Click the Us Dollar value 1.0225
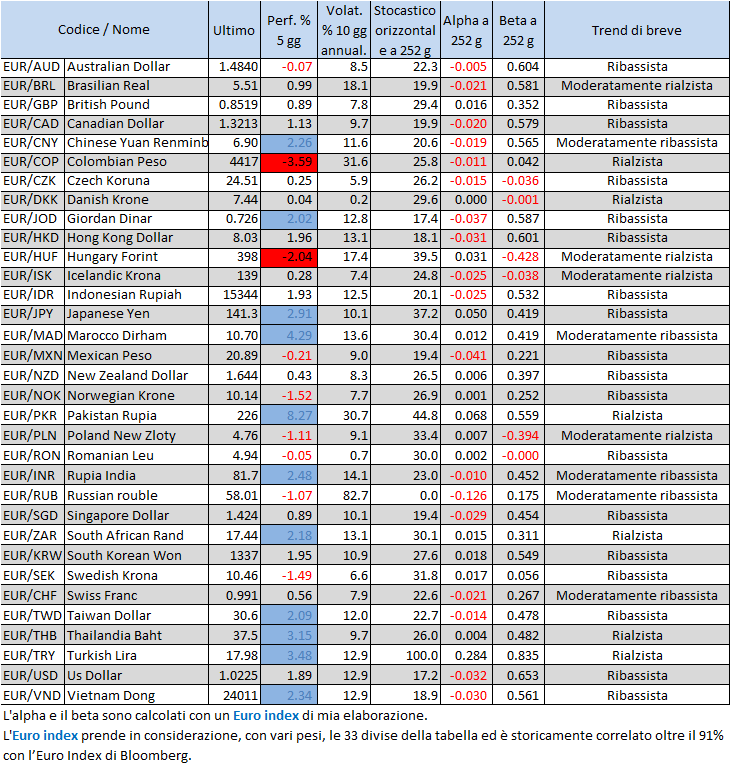The height and width of the screenshot is (765, 730). point(234,676)
